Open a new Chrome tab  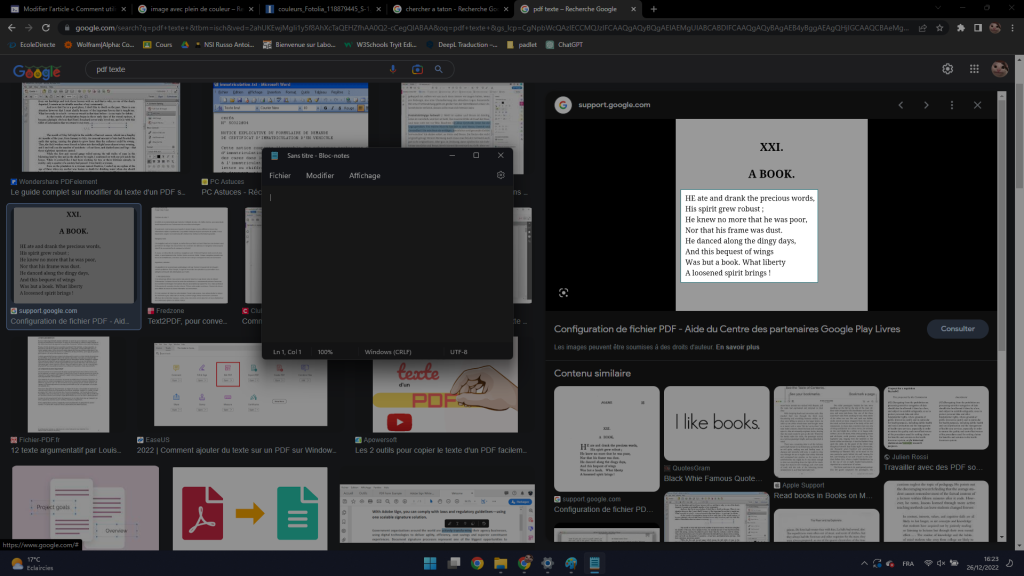tap(654, 9)
